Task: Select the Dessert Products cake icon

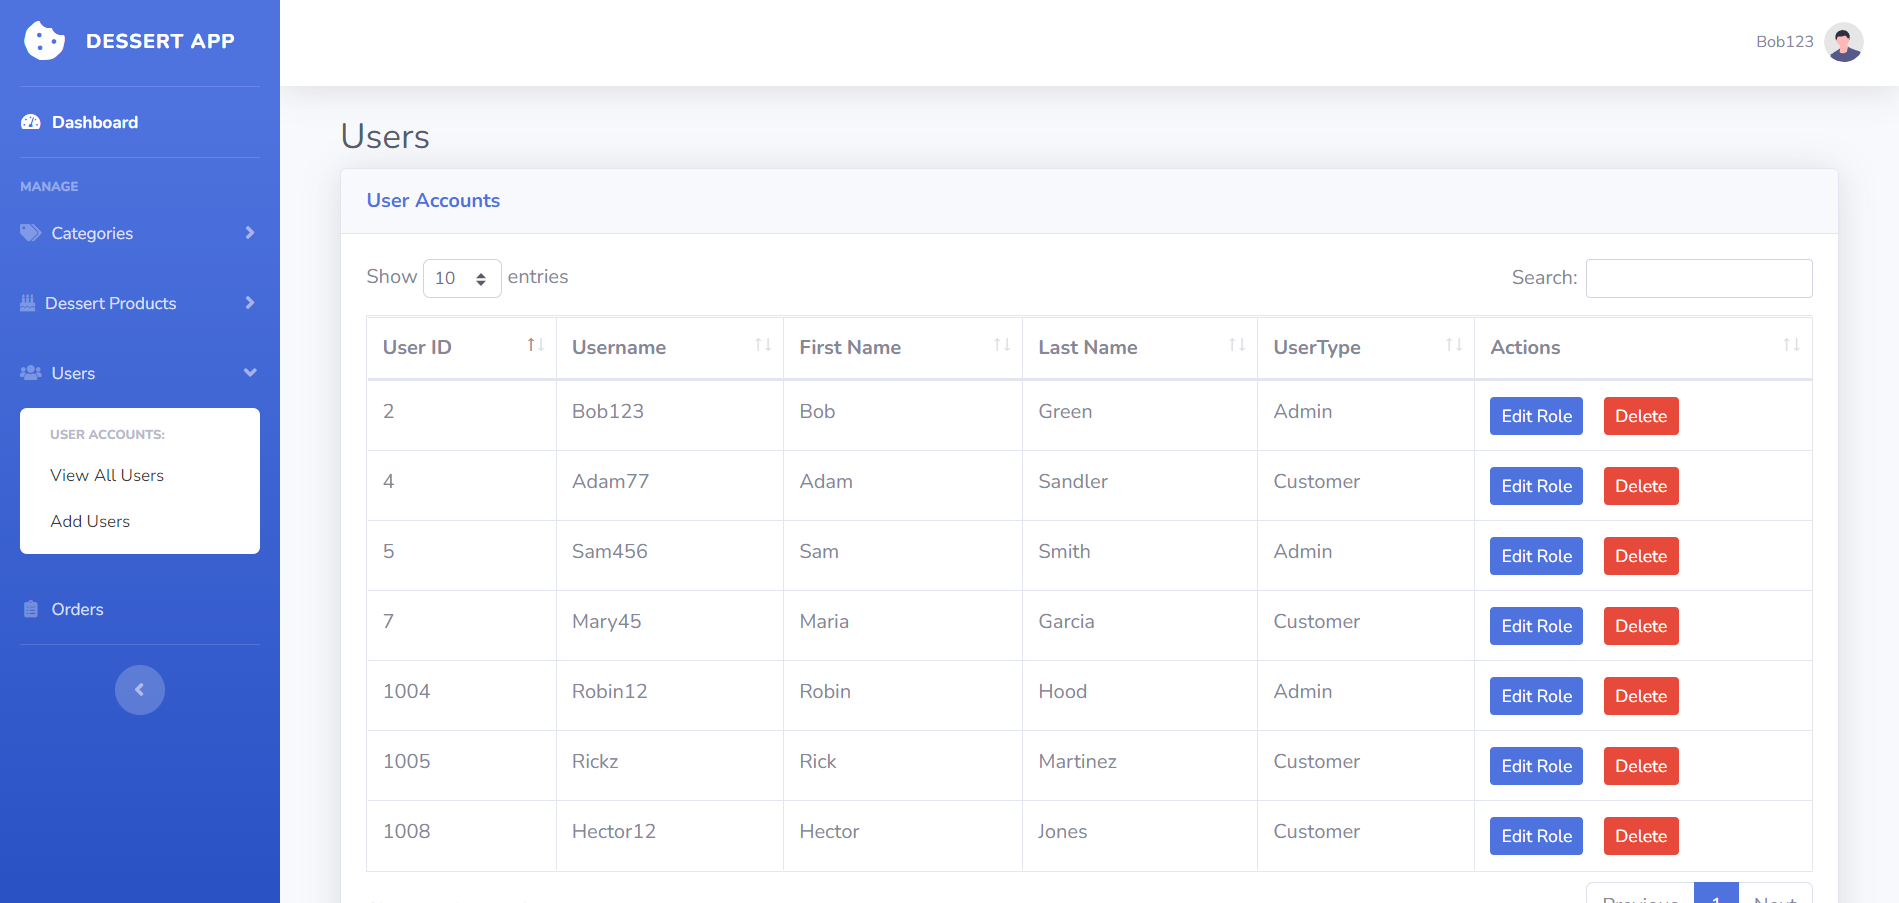Action: [x=29, y=303]
